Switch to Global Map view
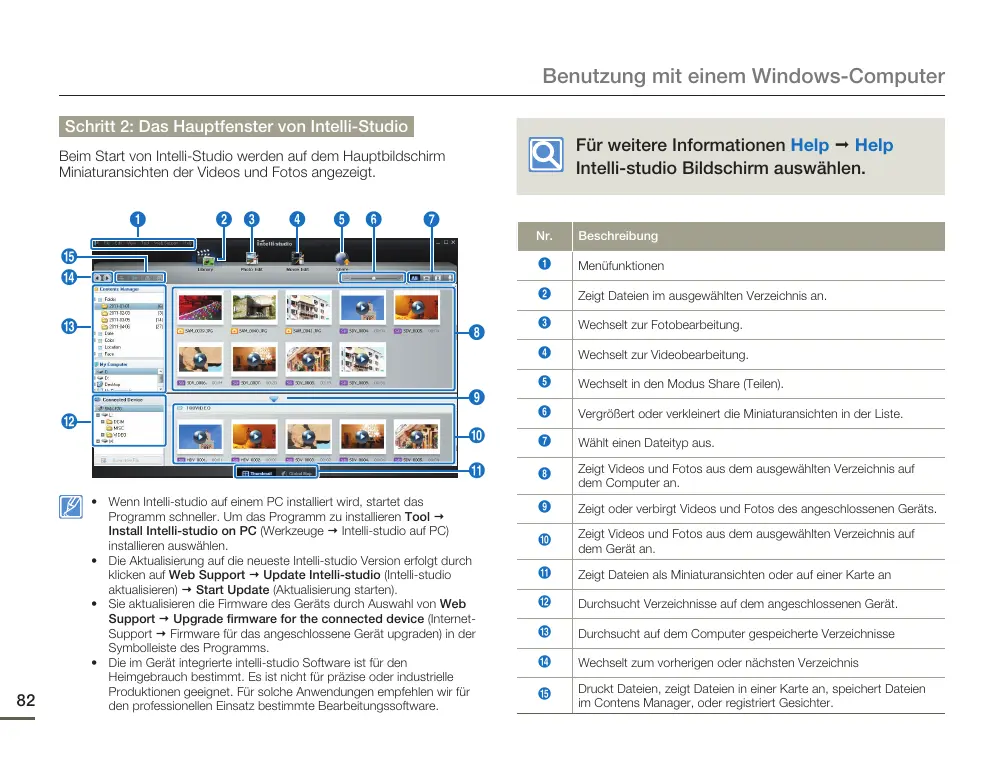 point(295,471)
